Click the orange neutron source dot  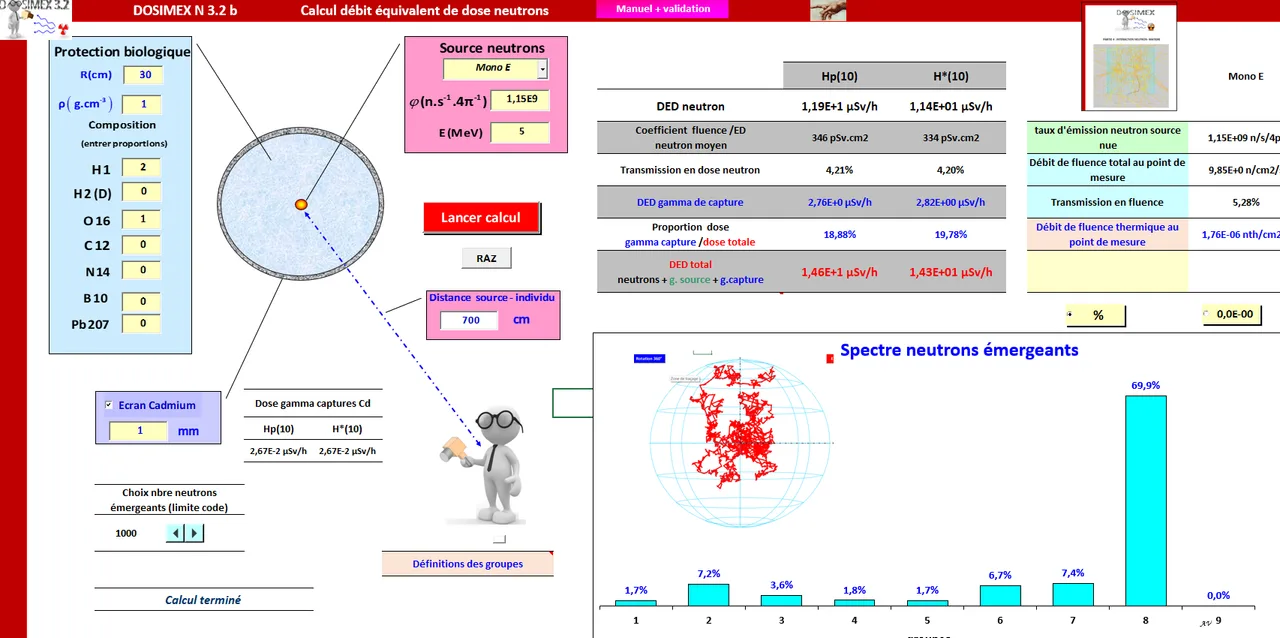[x=301, y=204]
